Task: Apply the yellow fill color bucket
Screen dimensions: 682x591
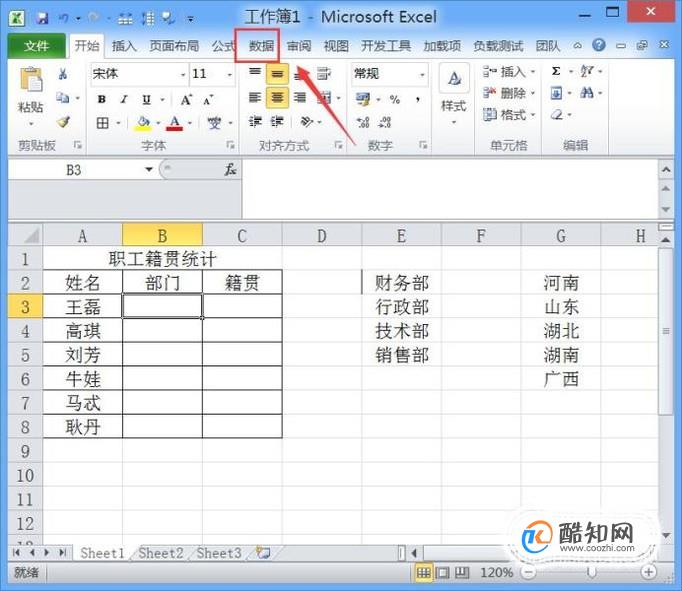Action: [x=143, y=123]
